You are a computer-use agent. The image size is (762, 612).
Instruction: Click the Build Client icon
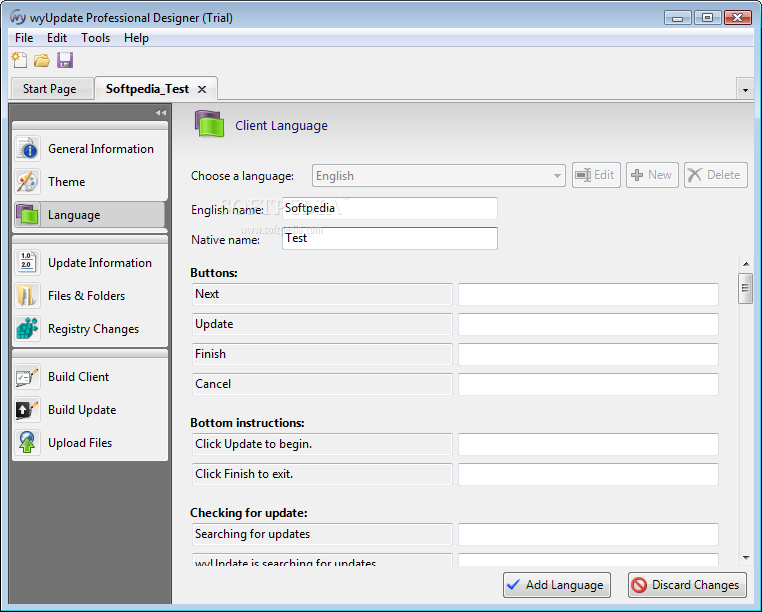(27, 377)
